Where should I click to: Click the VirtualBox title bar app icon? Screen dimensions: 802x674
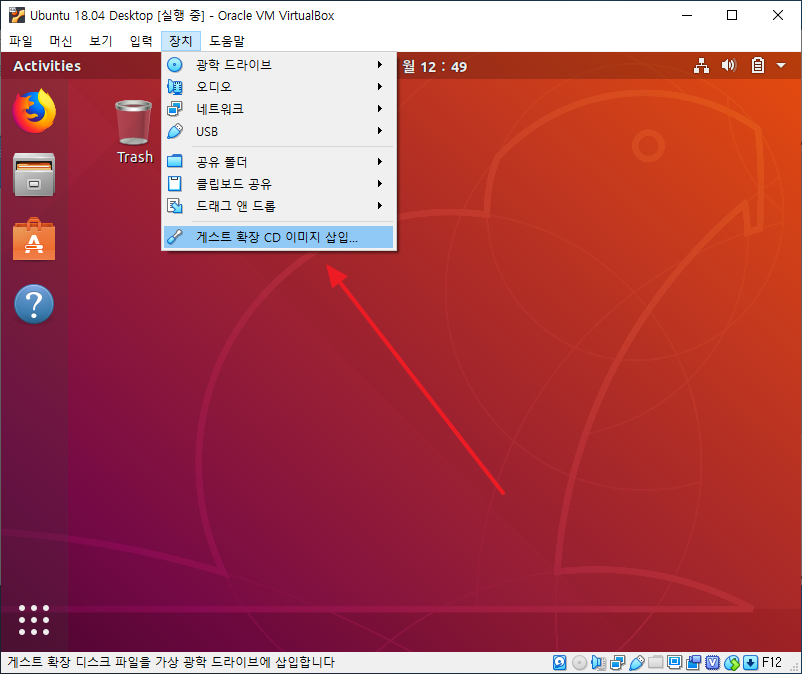coord(17,15)
